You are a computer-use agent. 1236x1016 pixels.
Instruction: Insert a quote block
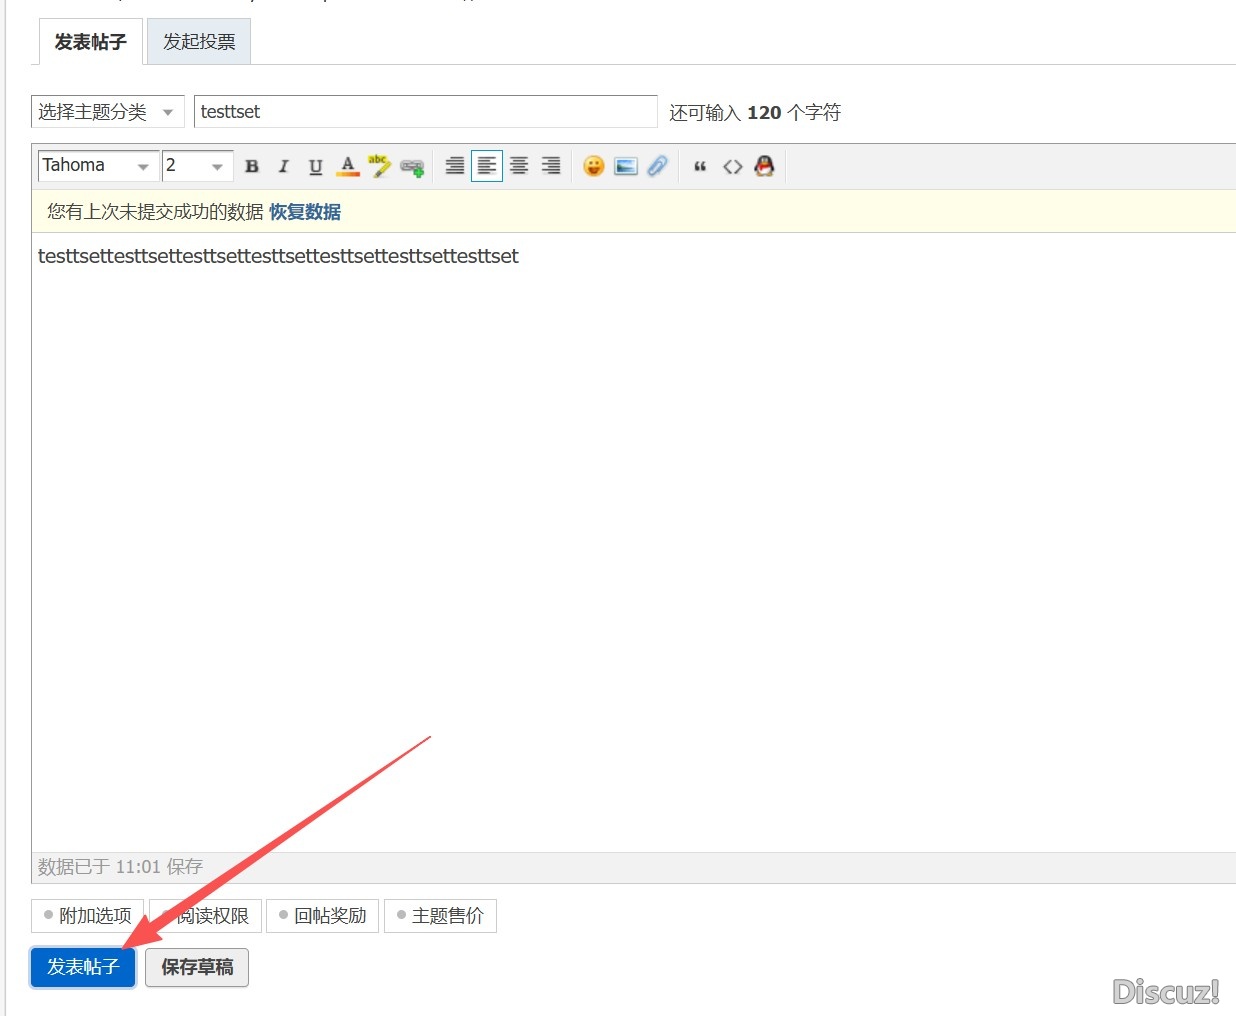tap(699, 166)
